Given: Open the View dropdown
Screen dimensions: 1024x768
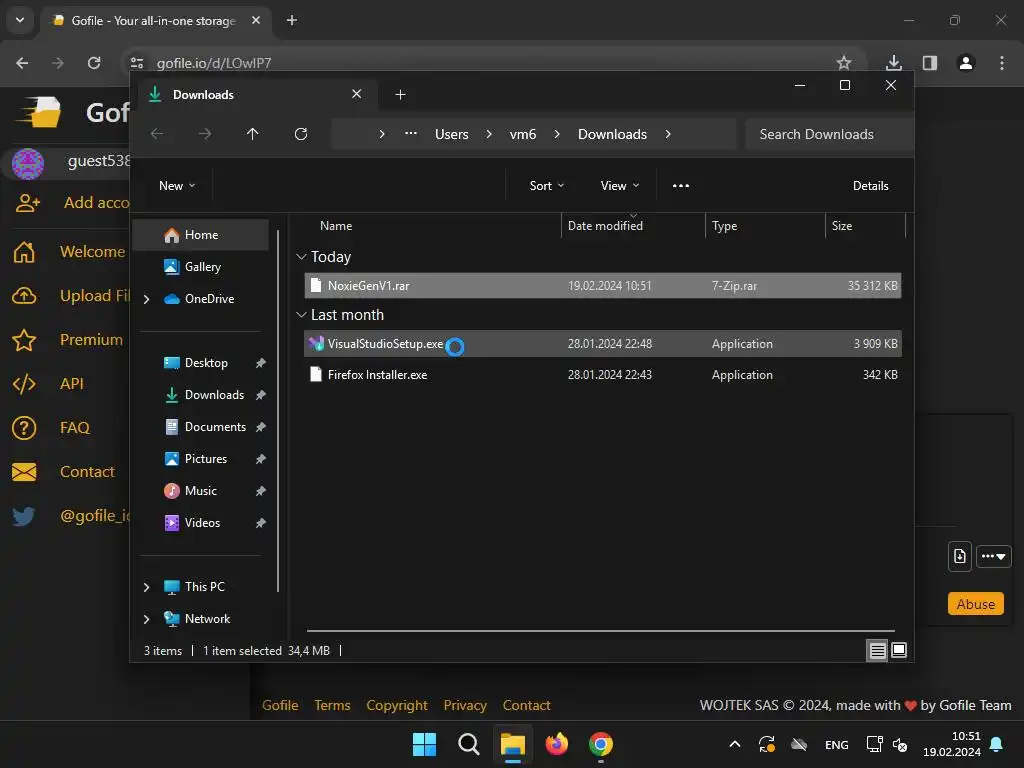Looking at the screenshot, I should point(620,186).
